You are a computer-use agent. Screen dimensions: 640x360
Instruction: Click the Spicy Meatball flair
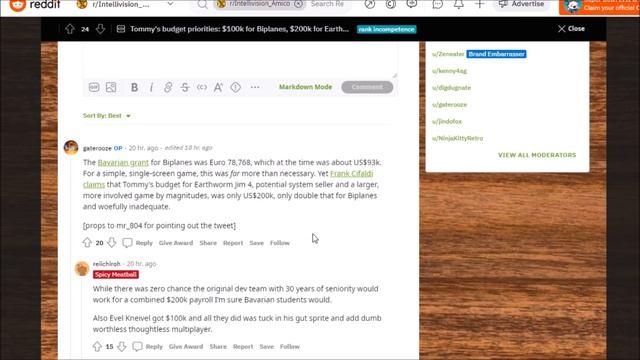pyautogui.click(x=116, y=275)
